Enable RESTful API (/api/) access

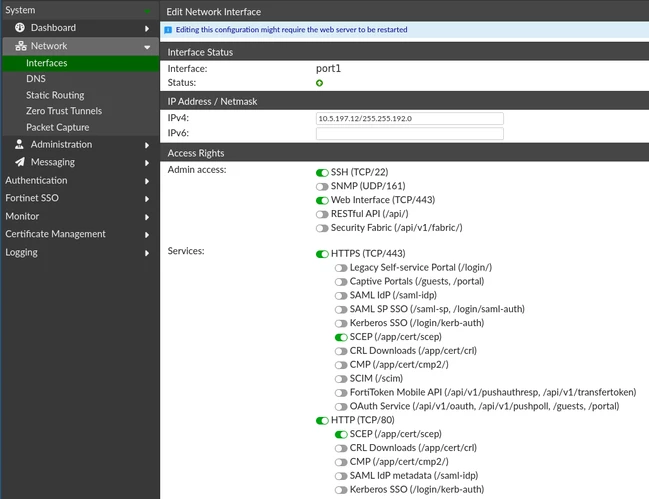pos(322,214)
